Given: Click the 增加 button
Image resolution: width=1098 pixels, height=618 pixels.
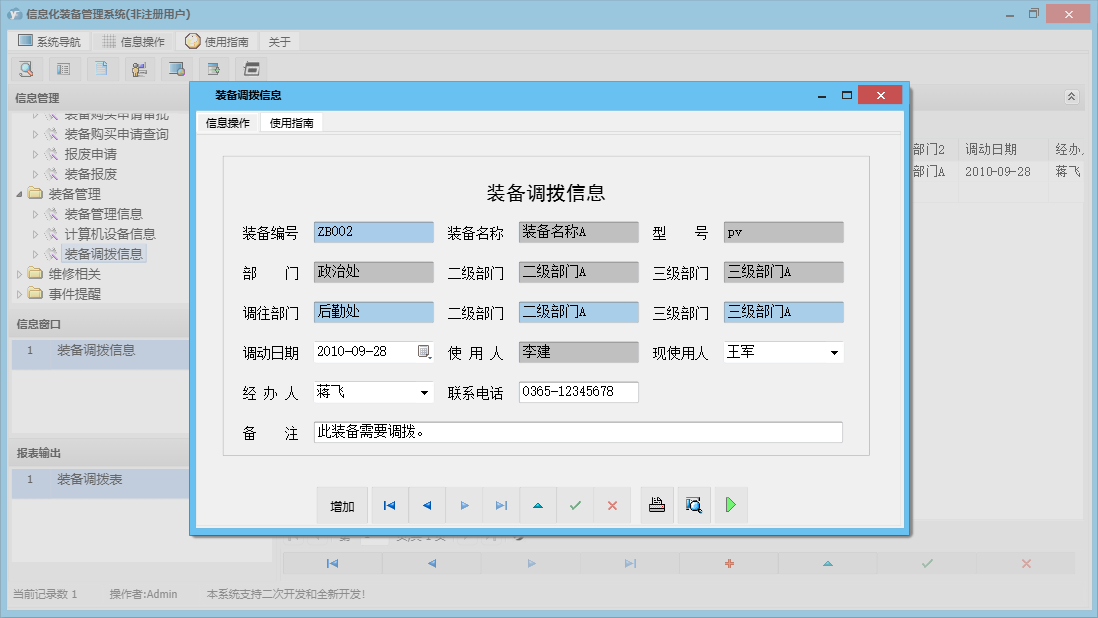Looking at the screenshot, I should [342, 506].
